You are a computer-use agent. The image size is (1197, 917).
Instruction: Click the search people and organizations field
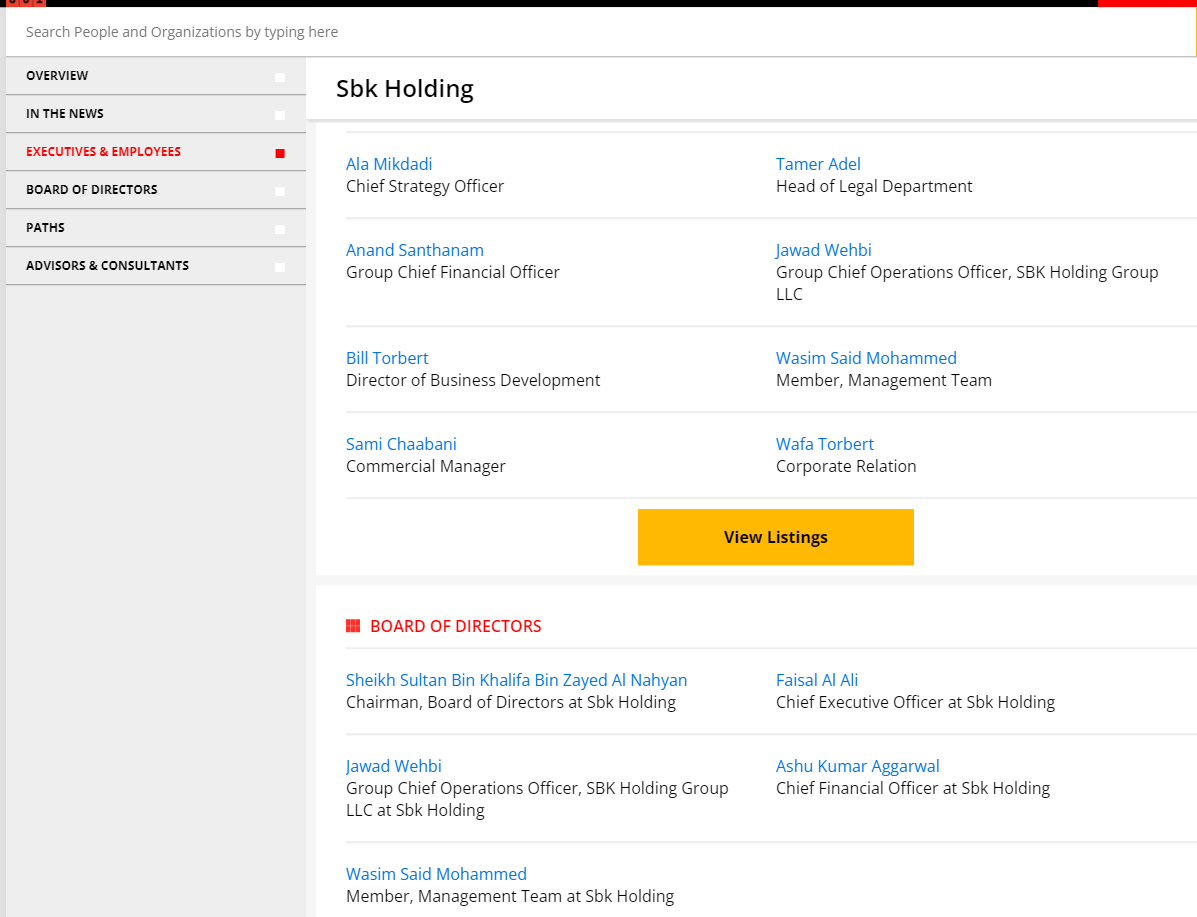click(x=600, y=32)
